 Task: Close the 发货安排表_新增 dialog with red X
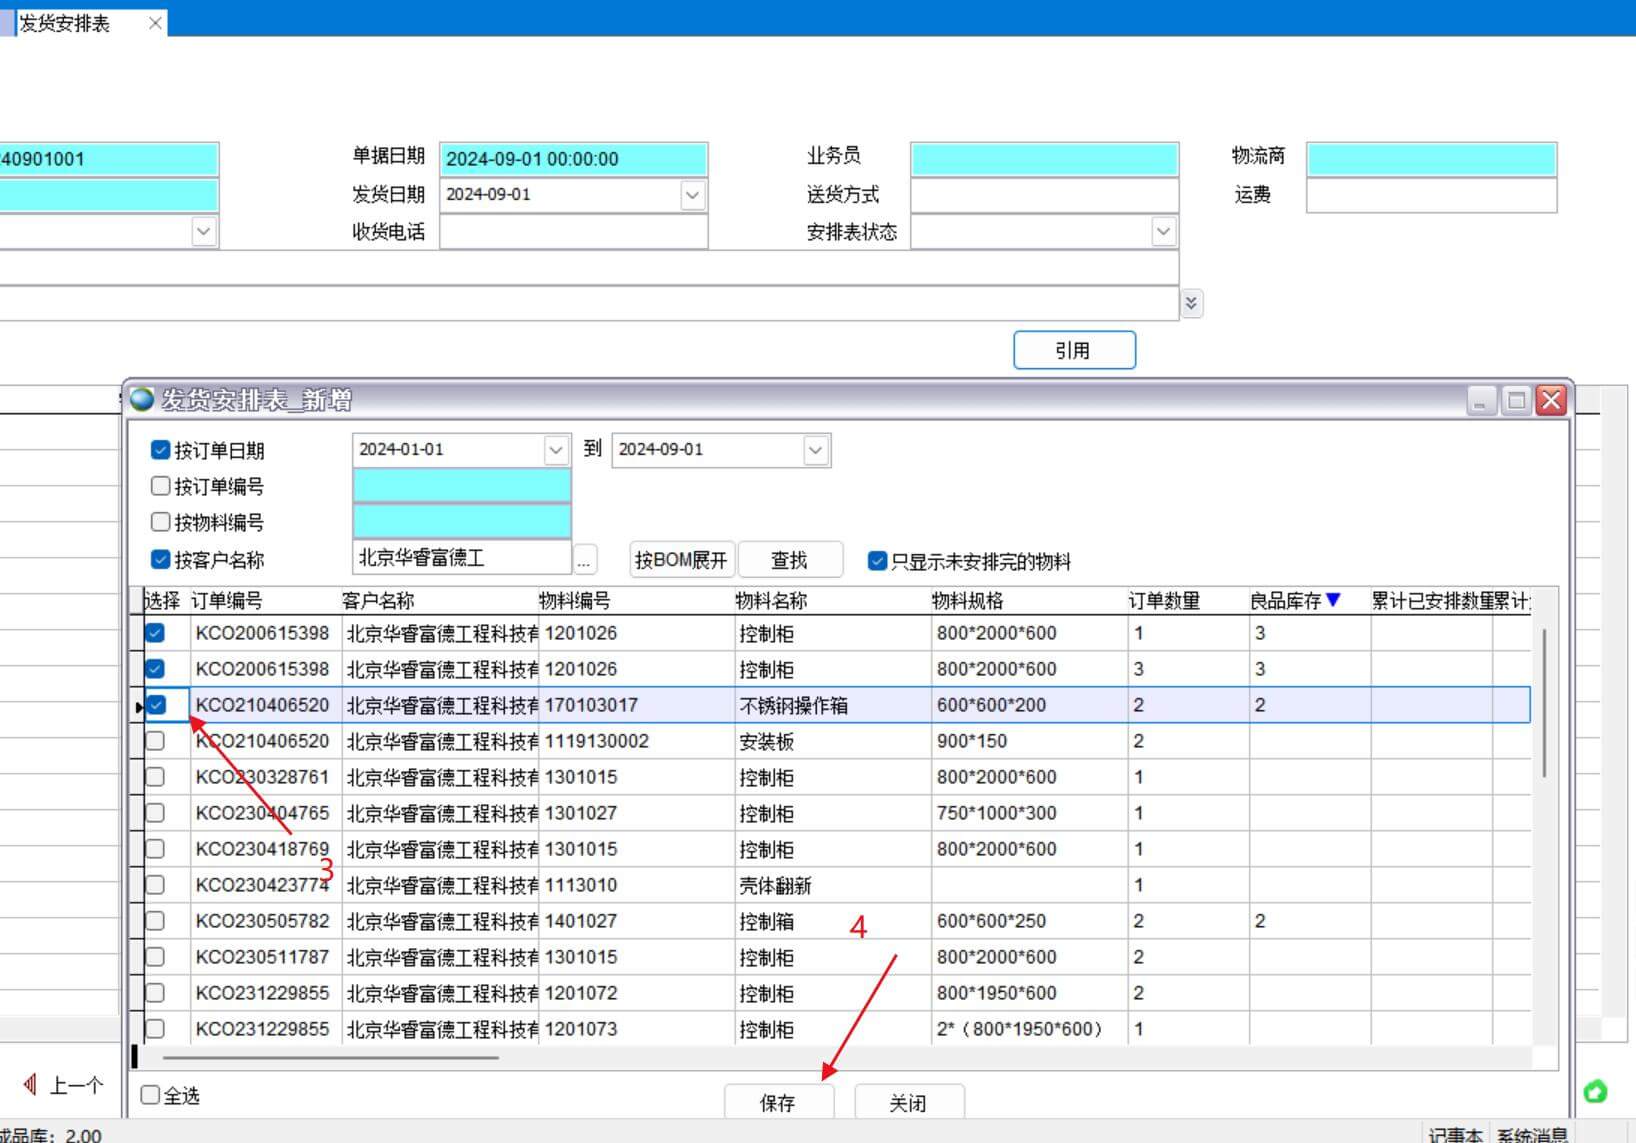(x=1551, y=401)
